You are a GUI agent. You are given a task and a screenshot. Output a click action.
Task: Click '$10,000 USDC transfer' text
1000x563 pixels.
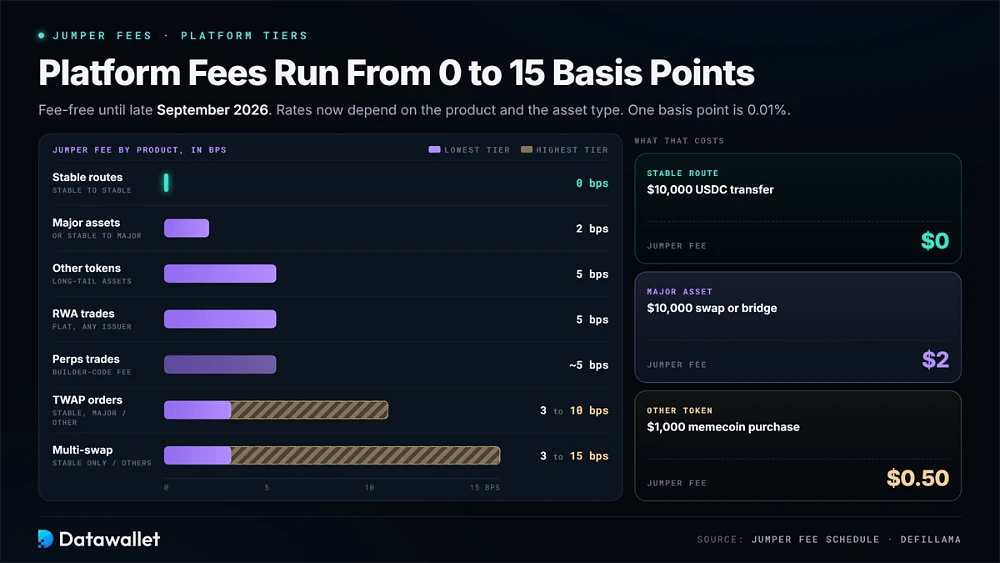tap(710, 189)
